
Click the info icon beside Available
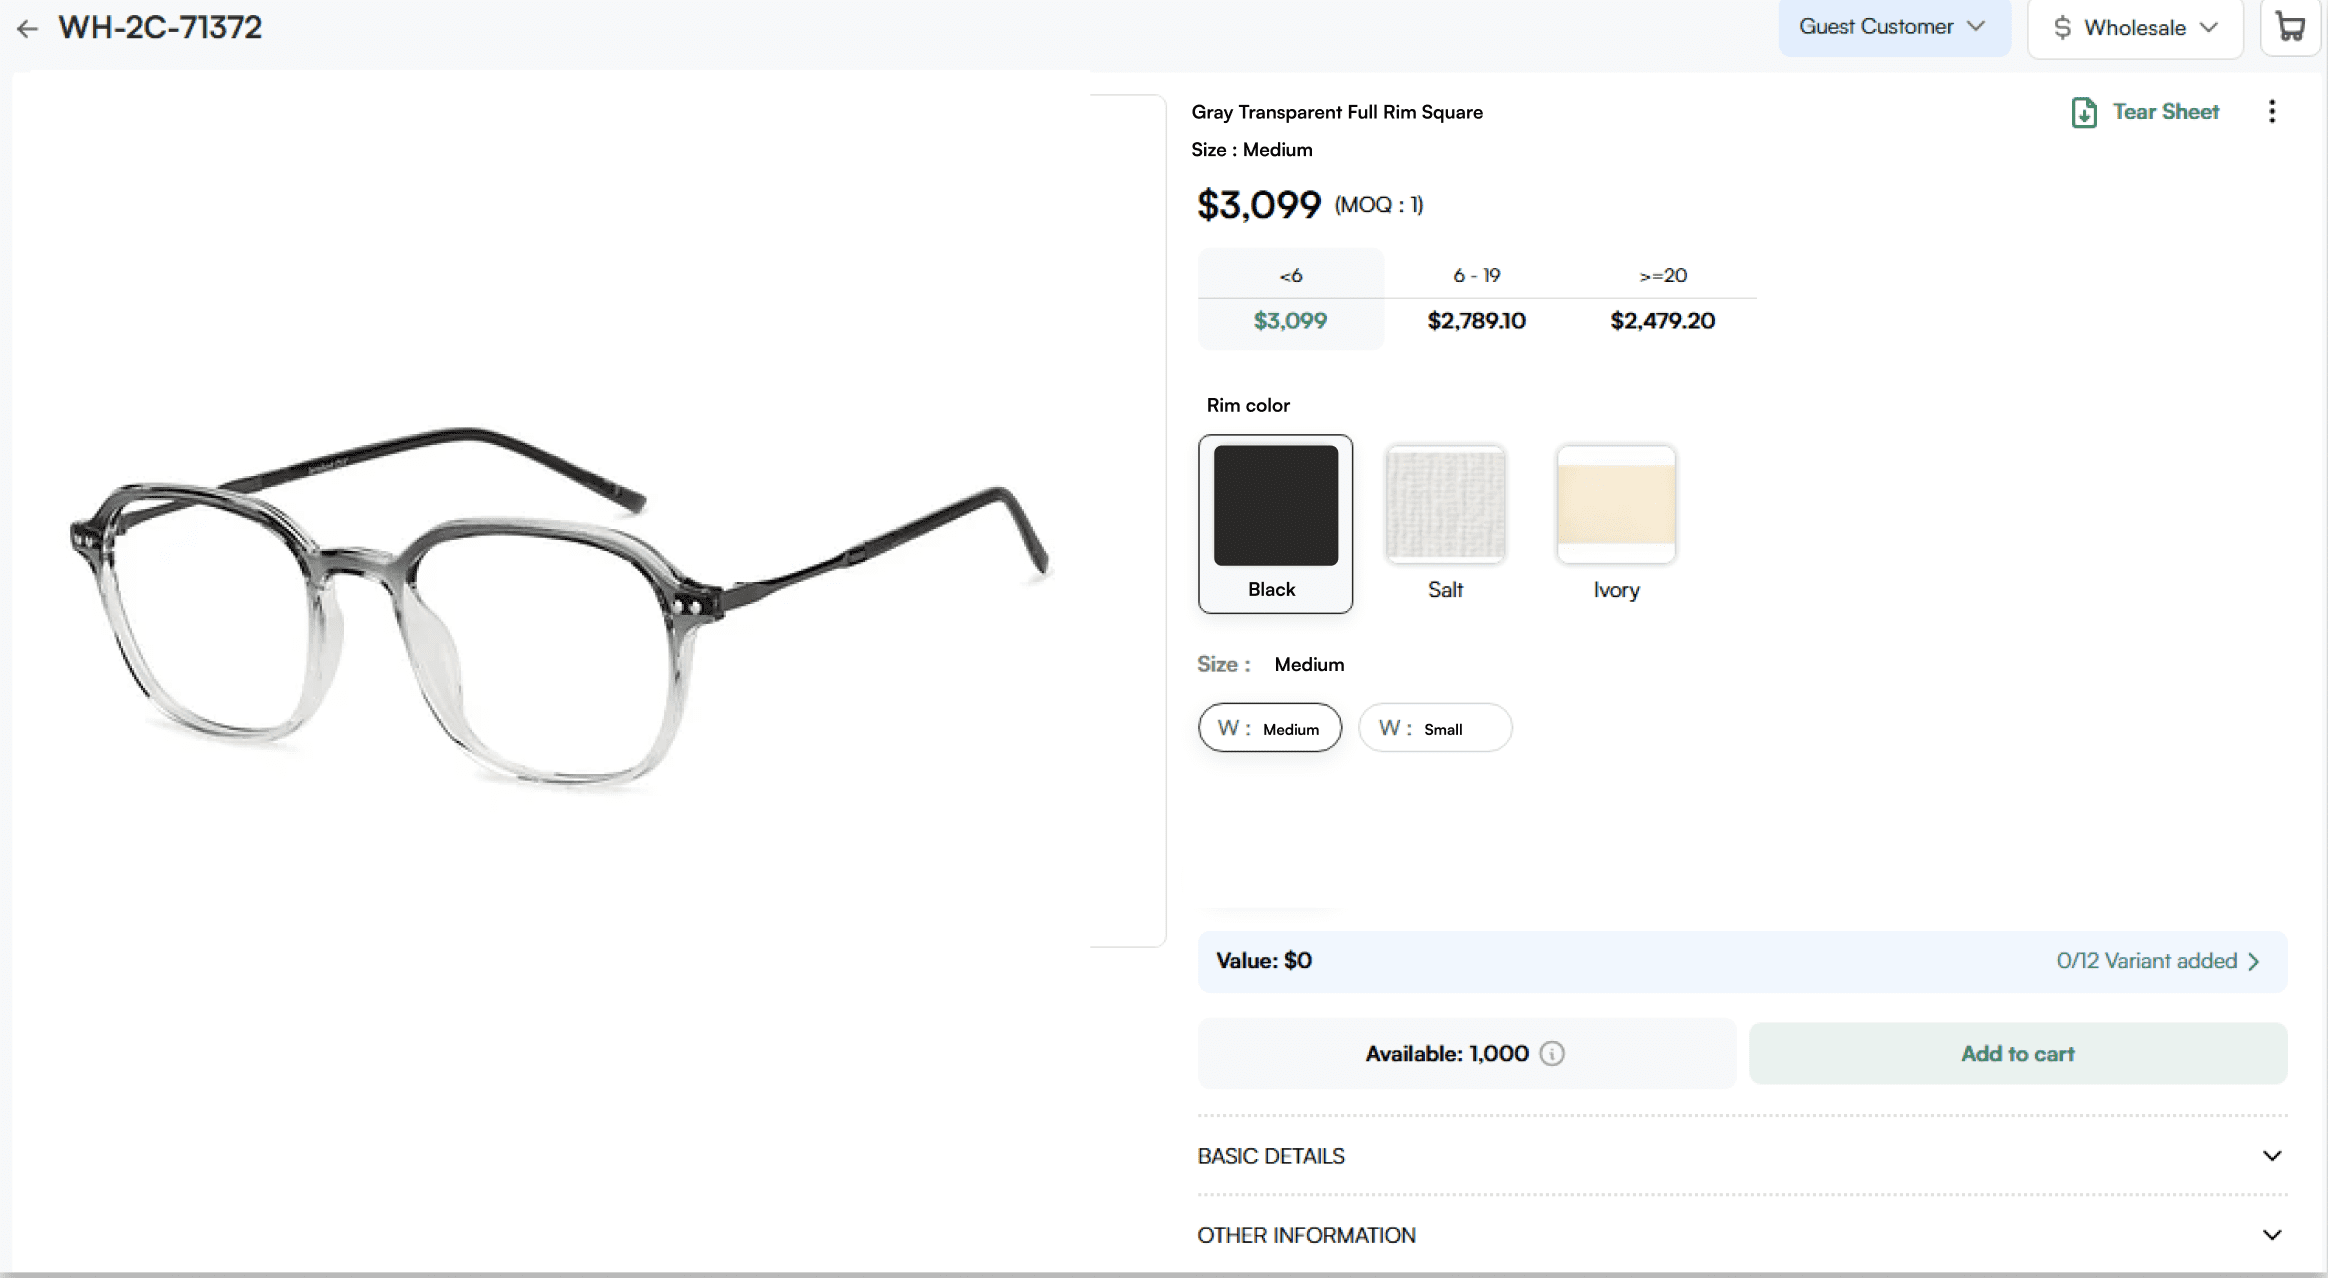[x=1552, y=1053]
